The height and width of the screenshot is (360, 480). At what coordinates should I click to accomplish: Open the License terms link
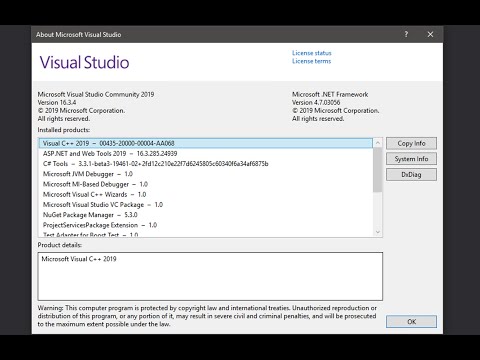point(311,61)
